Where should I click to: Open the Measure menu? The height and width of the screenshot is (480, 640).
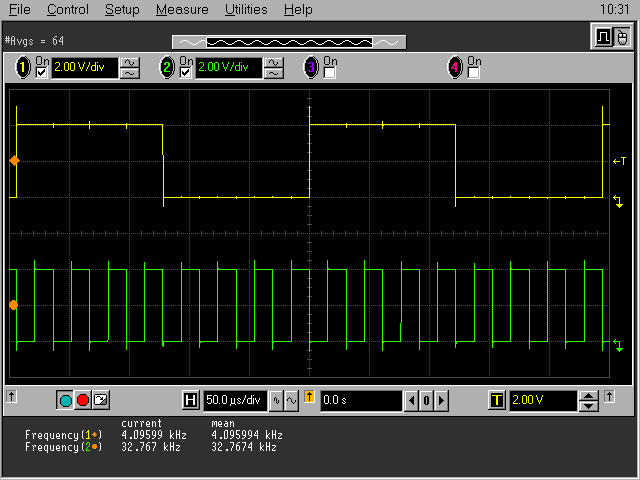point(182,10)
